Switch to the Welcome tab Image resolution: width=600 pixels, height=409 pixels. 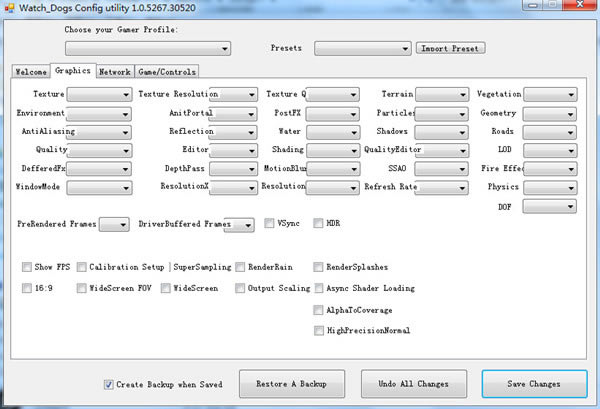[30, 72]
